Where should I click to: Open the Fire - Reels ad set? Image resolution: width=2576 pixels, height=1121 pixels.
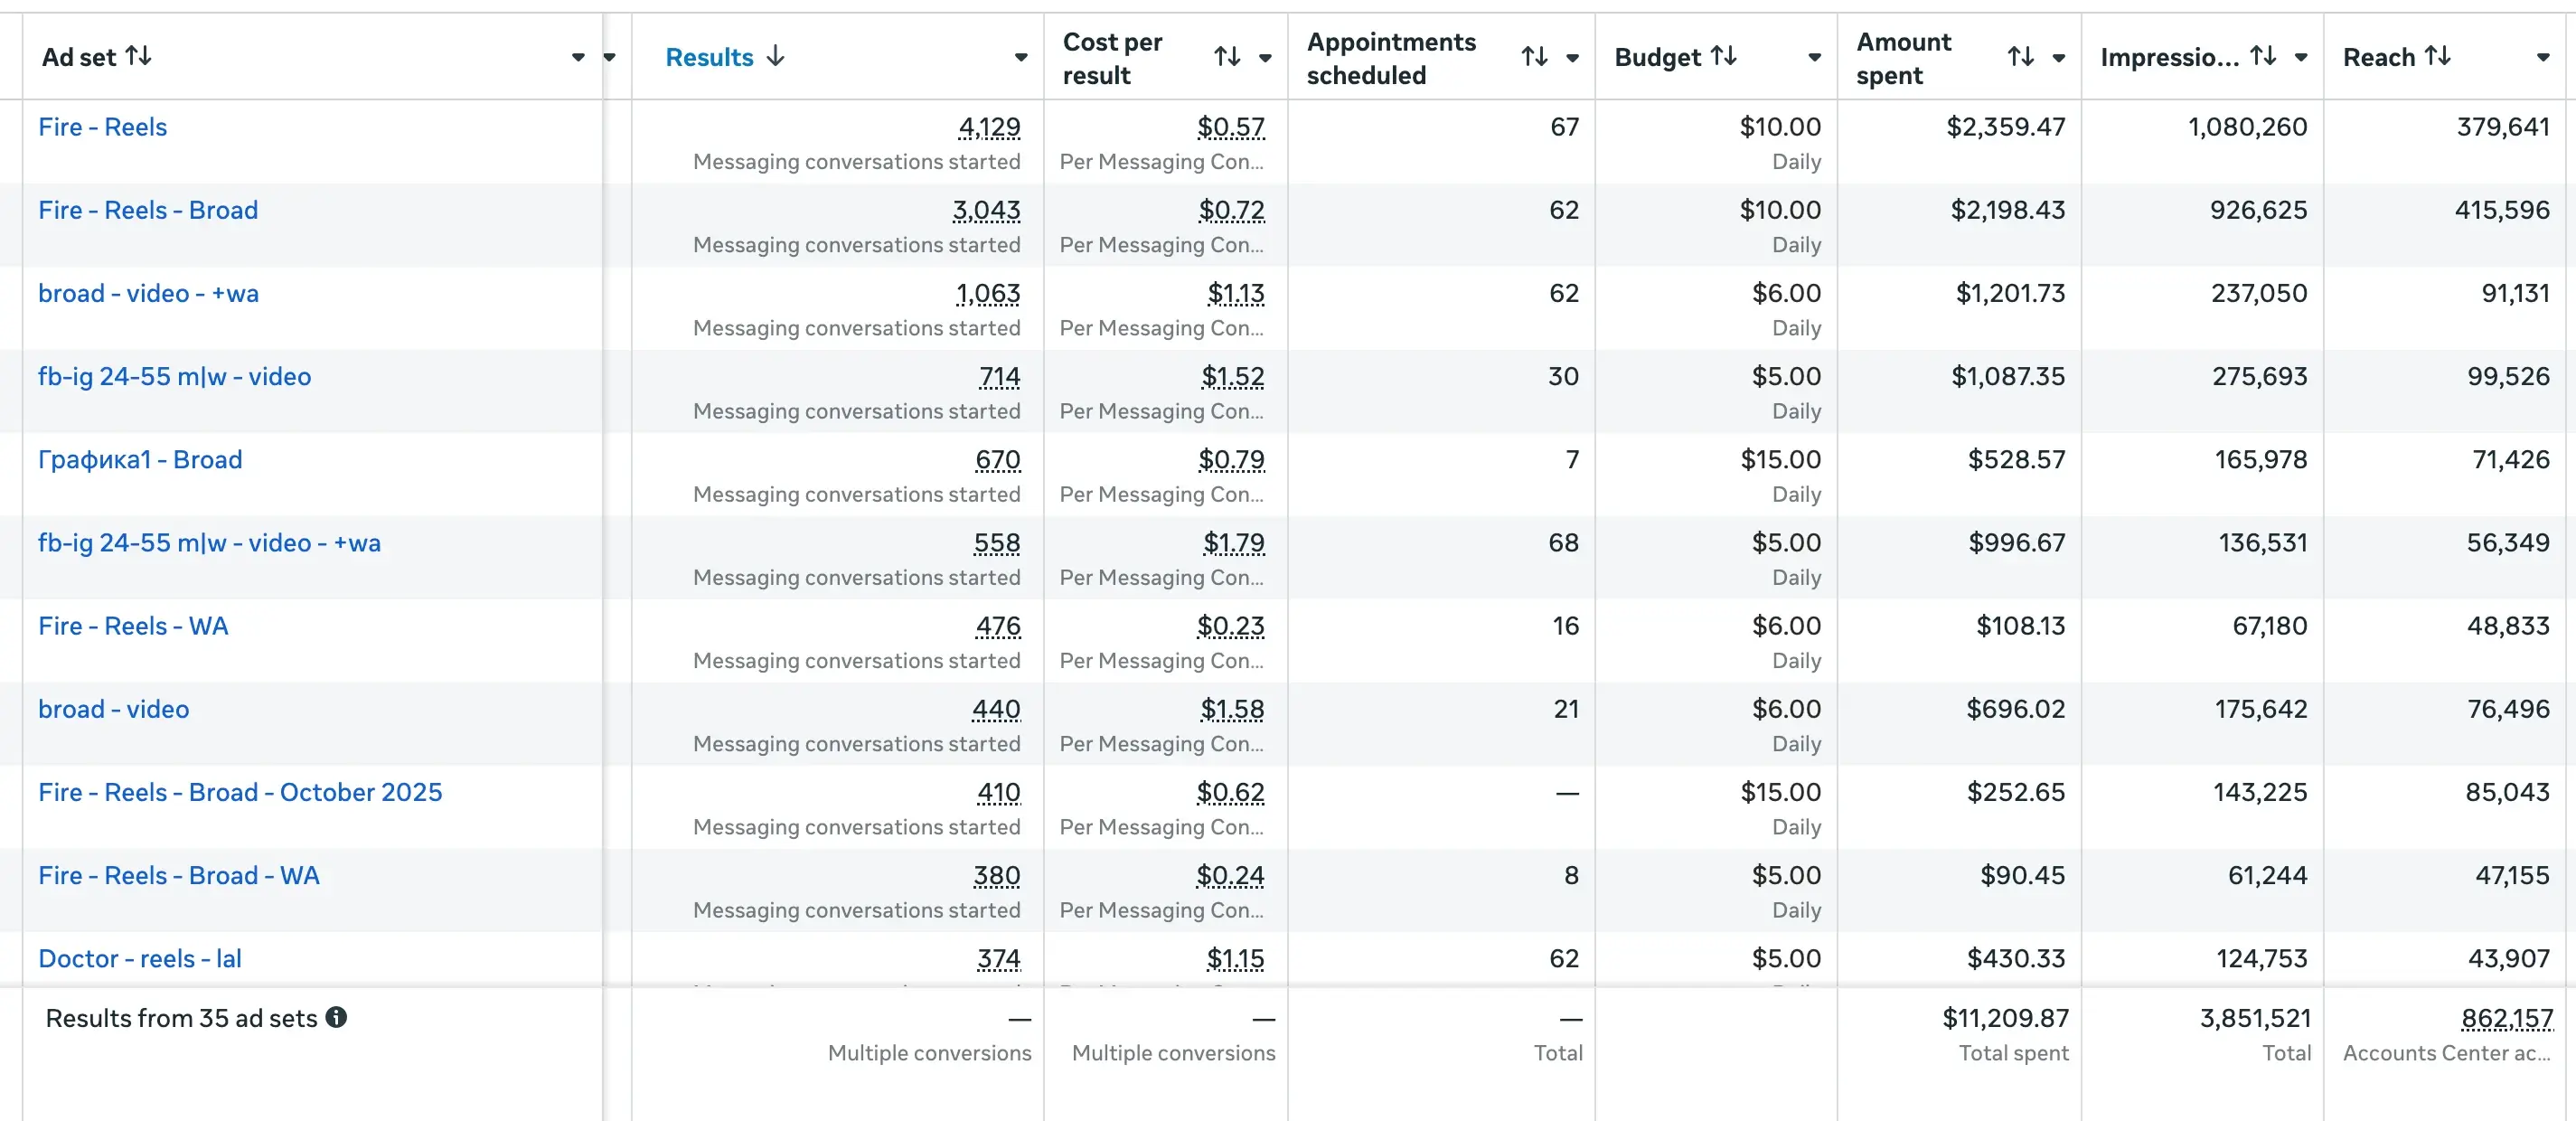pyautogui.click(x=103, y=127)
